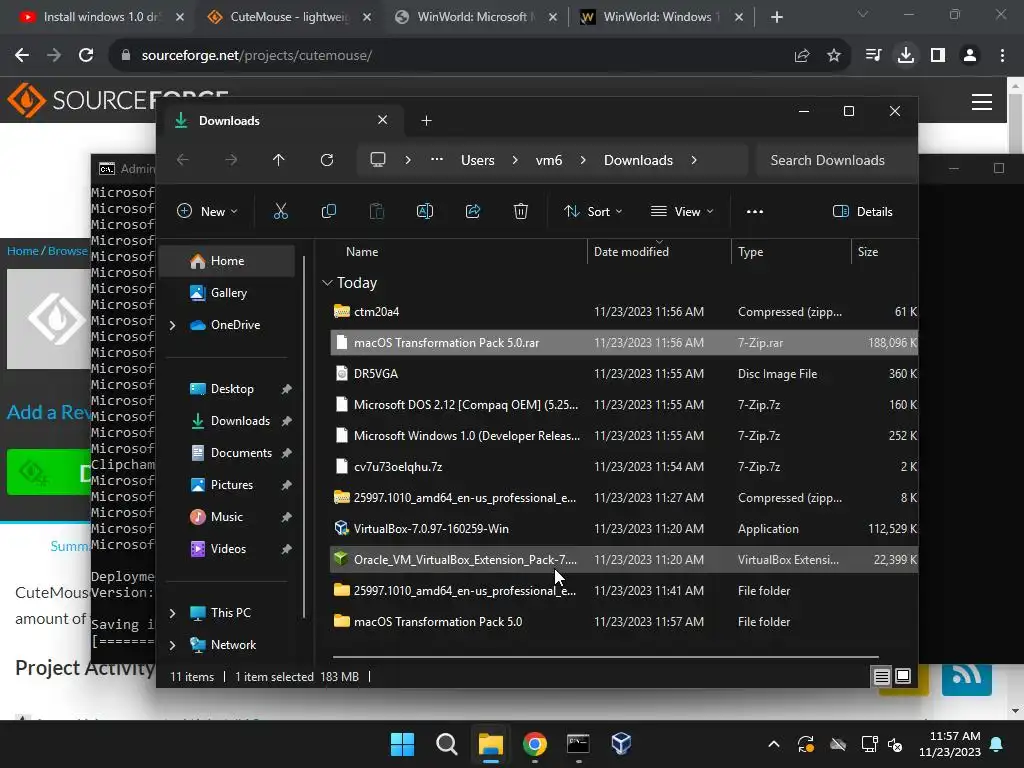Click the PC monitor icon in address bar

click(x=377, y=160)
